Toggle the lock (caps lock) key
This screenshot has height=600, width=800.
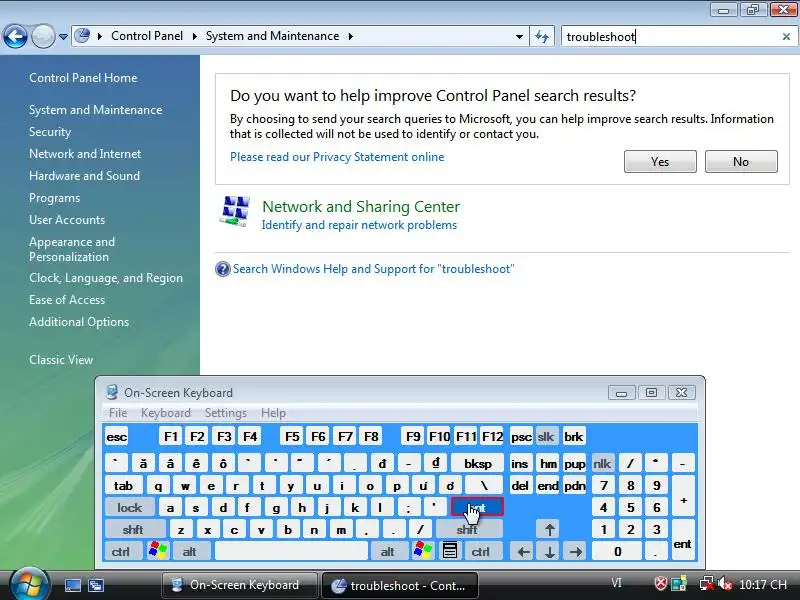coord(130,508)
